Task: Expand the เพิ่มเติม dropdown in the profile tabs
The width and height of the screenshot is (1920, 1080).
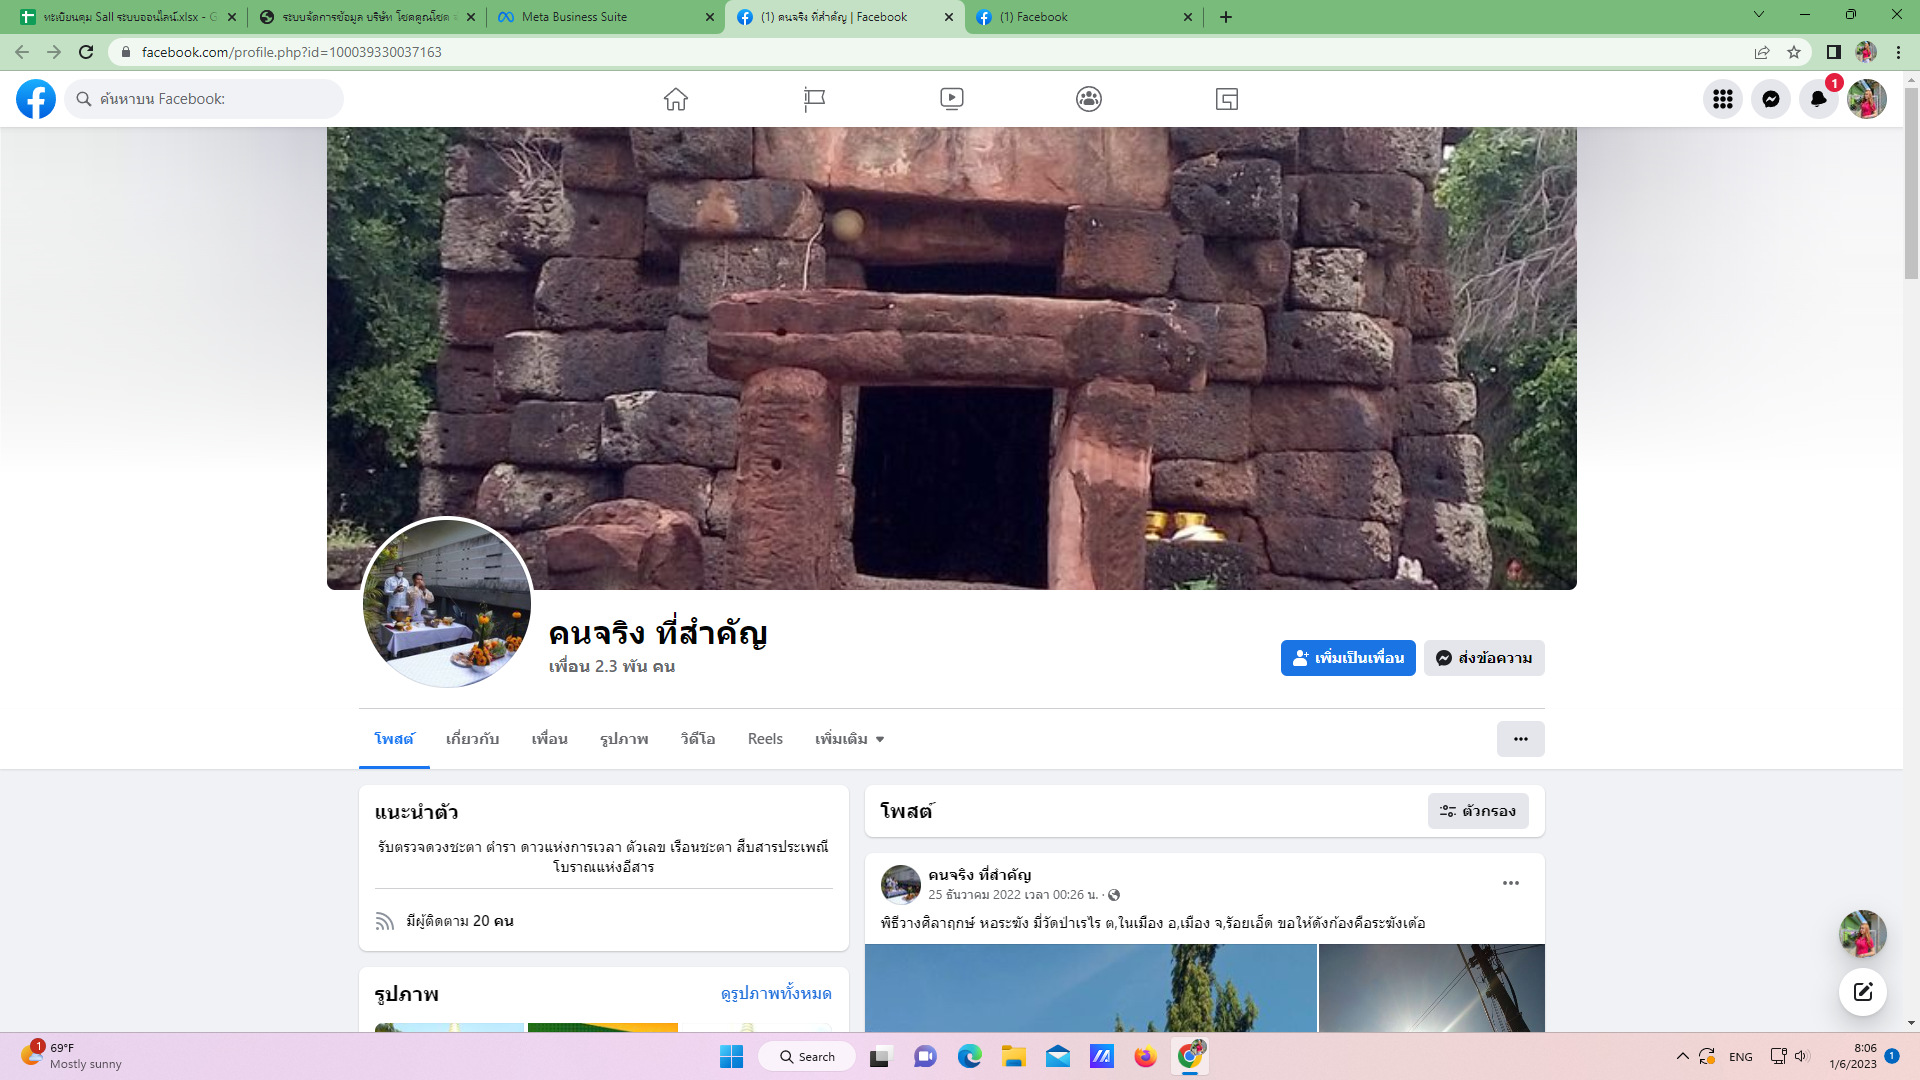Action: pyautogui.click(x=849, y=739)
